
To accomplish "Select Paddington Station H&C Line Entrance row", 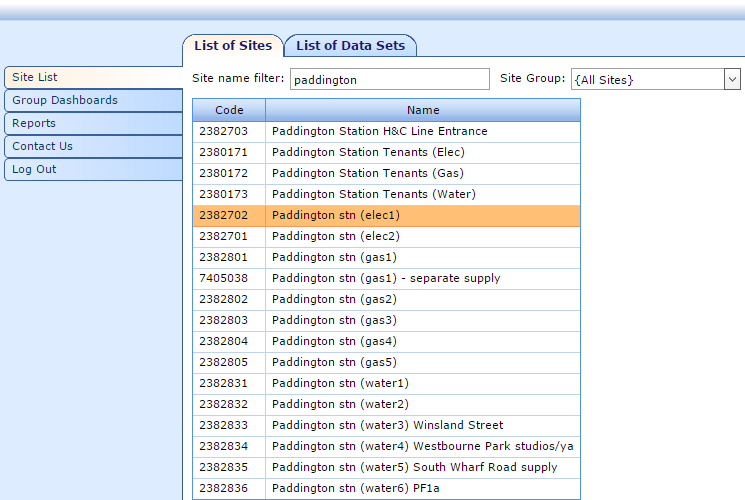I will pos(386,131).
